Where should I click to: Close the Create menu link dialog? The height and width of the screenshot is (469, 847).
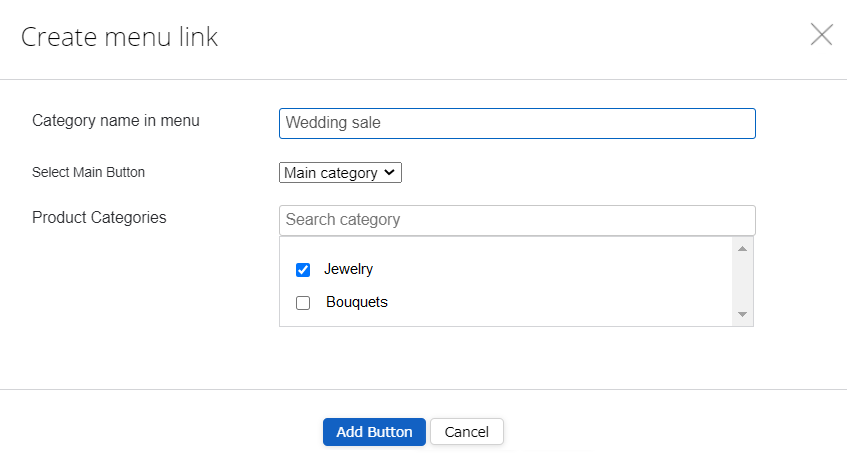click(821, 35)
